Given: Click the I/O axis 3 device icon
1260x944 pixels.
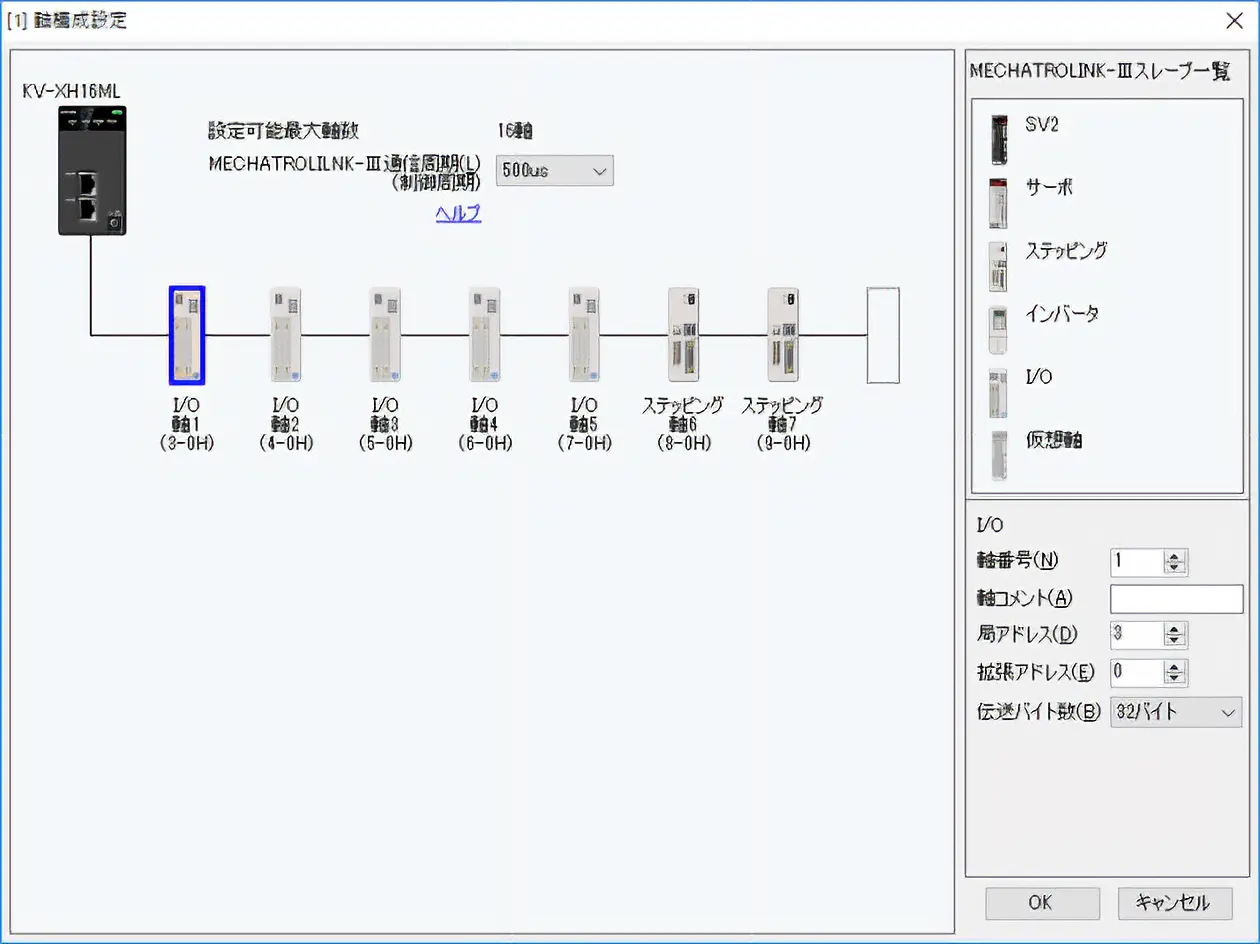Looking at the screenshot, I should [x=385, y=335].
